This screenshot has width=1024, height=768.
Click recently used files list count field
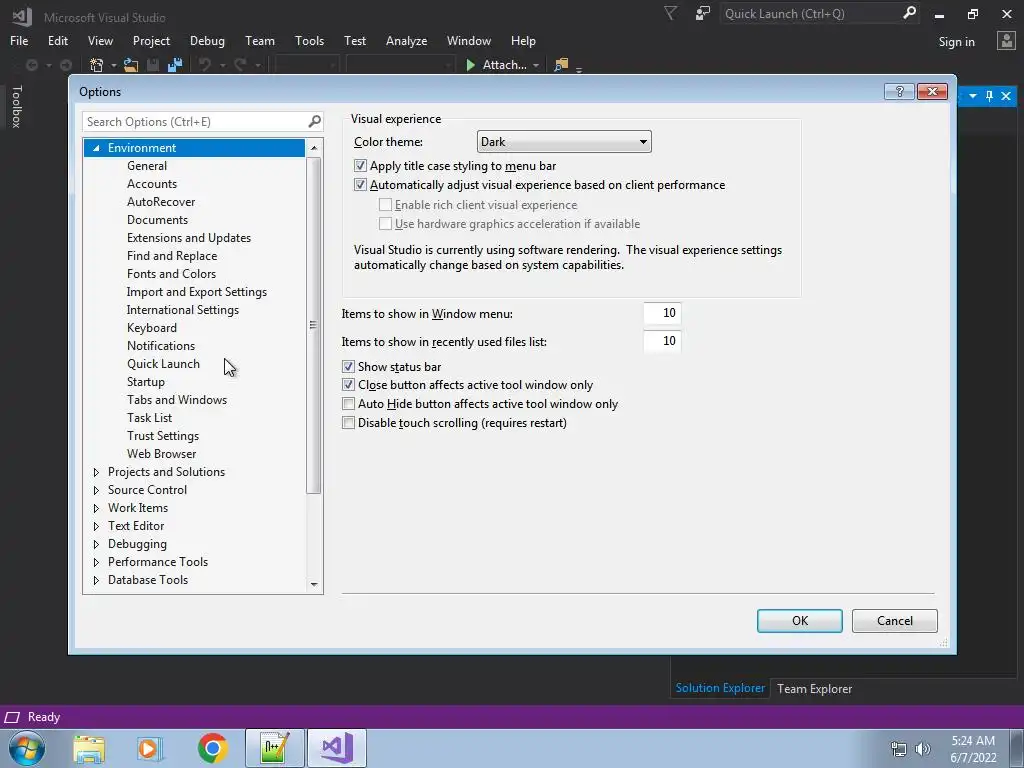coord(662,341)
